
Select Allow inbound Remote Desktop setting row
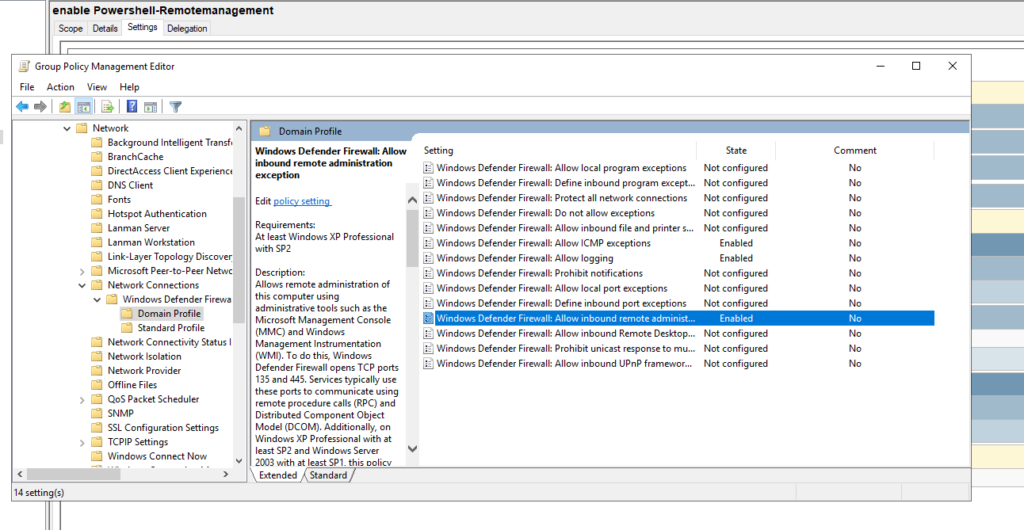point(678,334)
